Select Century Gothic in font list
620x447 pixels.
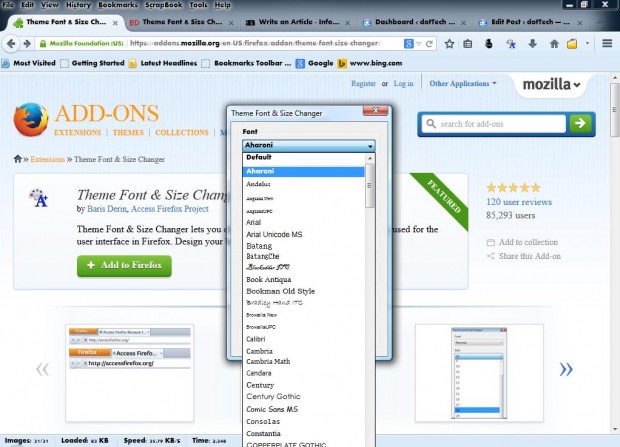coord(303,396)
